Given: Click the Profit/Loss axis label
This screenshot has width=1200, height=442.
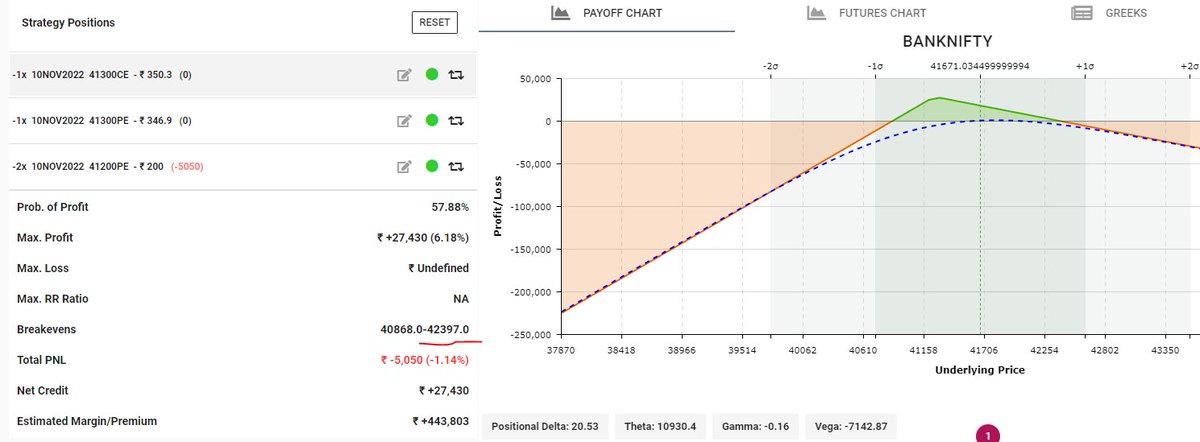Looking at the screenshot, I should pyautogui.click(x=497, y=206).
